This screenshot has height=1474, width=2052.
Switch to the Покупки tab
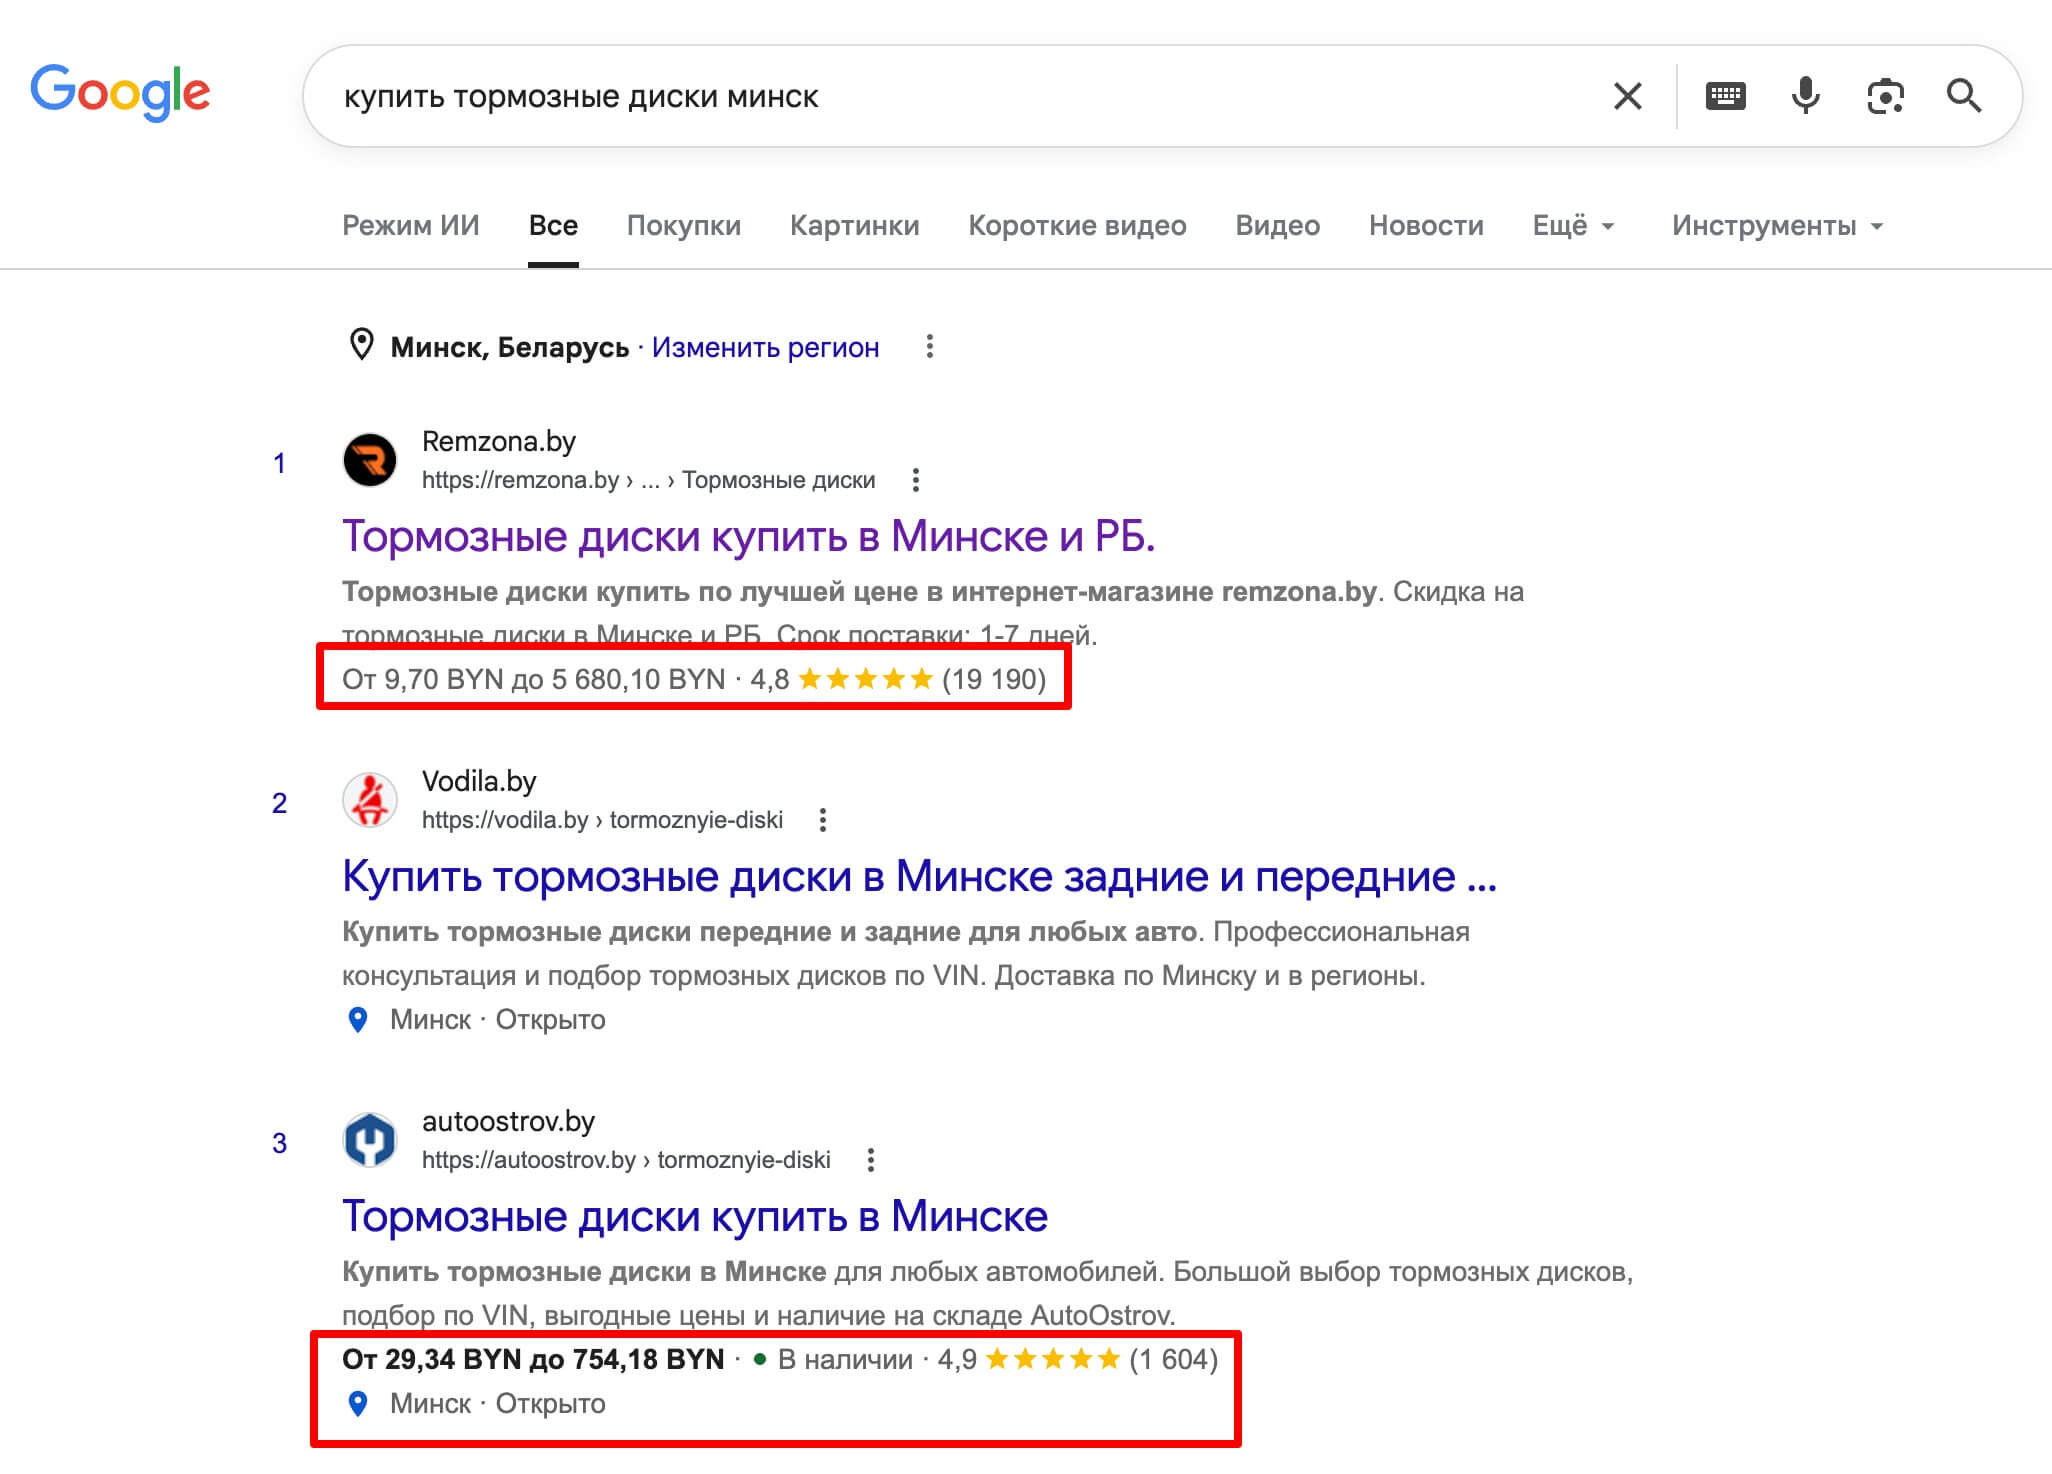tap(684, 226)
